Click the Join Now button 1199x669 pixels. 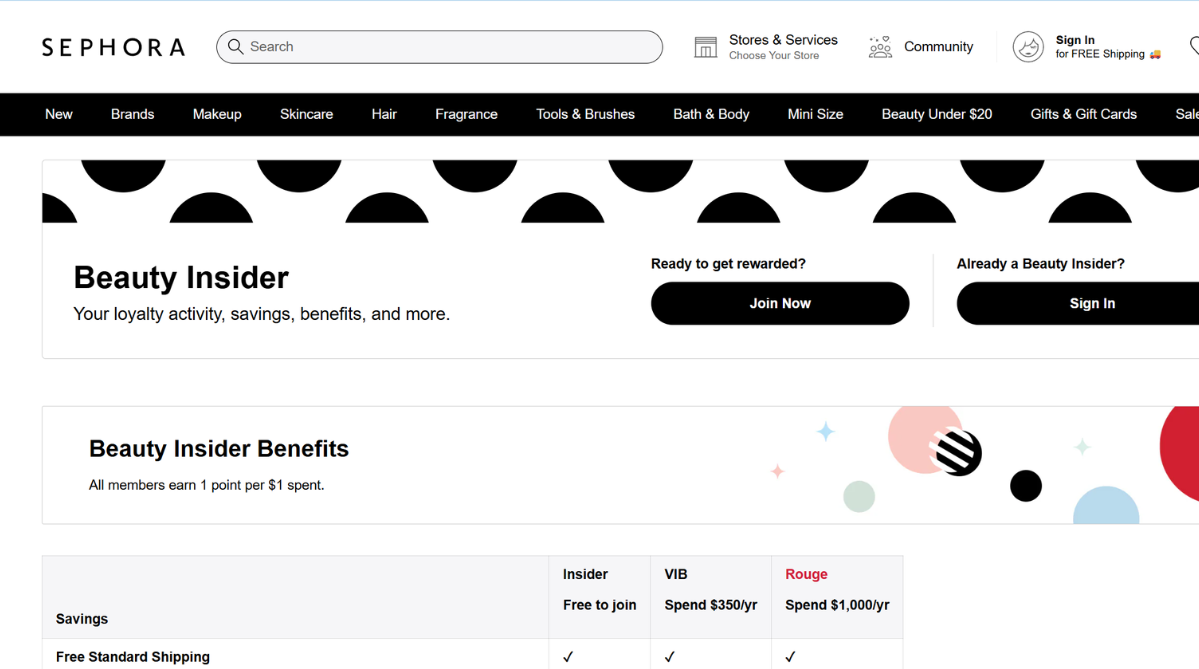780,304
